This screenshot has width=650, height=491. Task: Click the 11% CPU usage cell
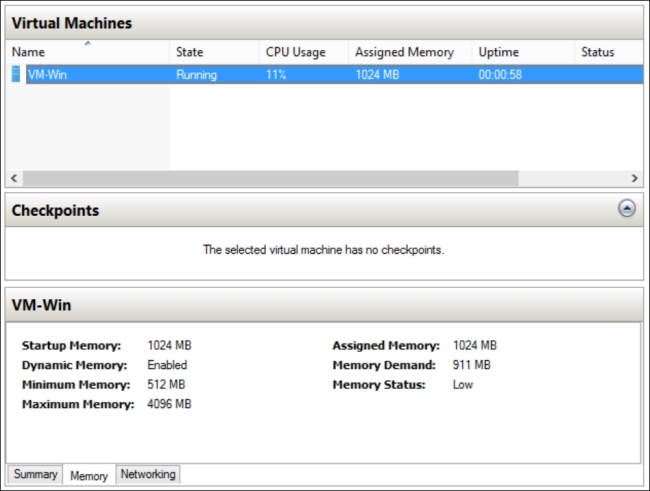(x=277, y=75)
